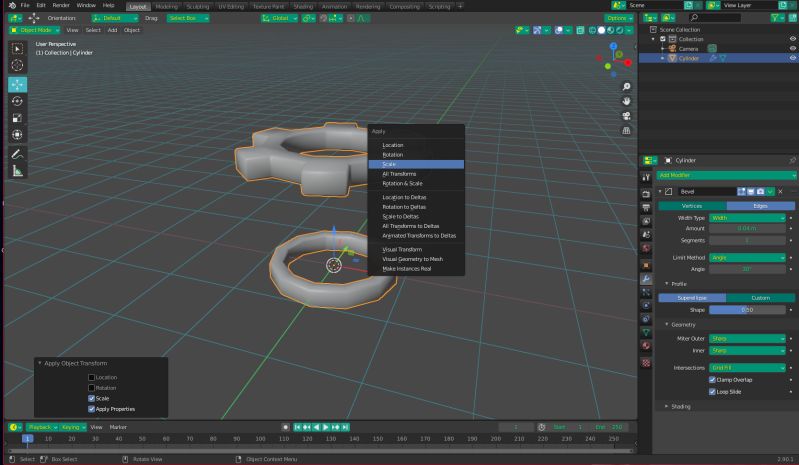Play the animation forward
This screenshot has height=465, width=799.
[x=326, y=427]
